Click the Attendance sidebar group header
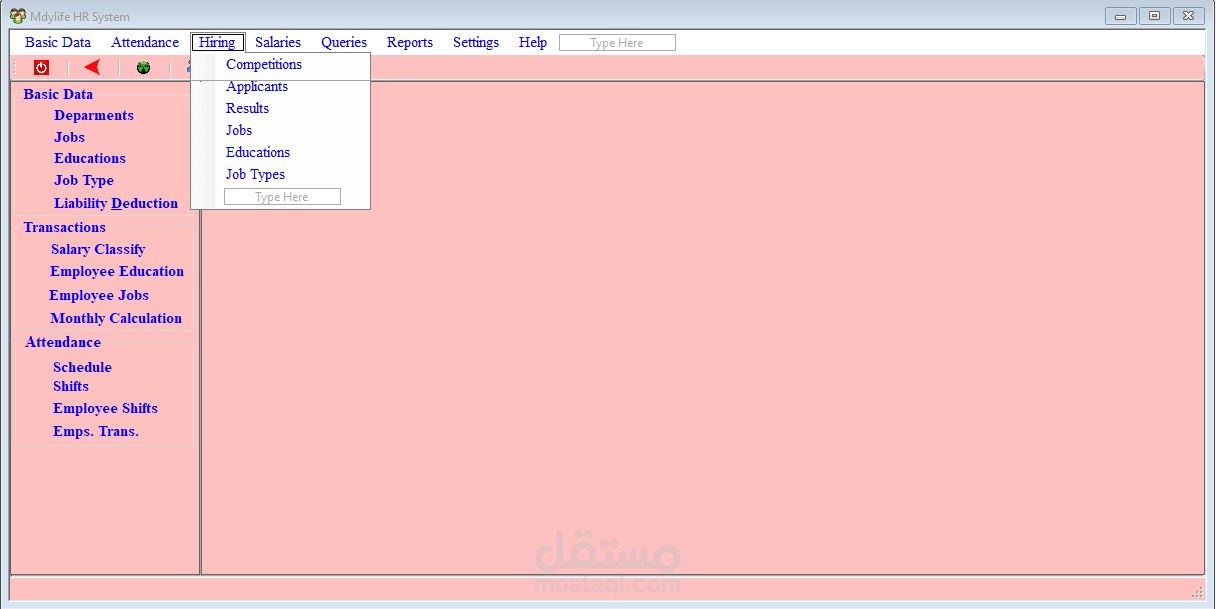 click(x=63, y=342)
